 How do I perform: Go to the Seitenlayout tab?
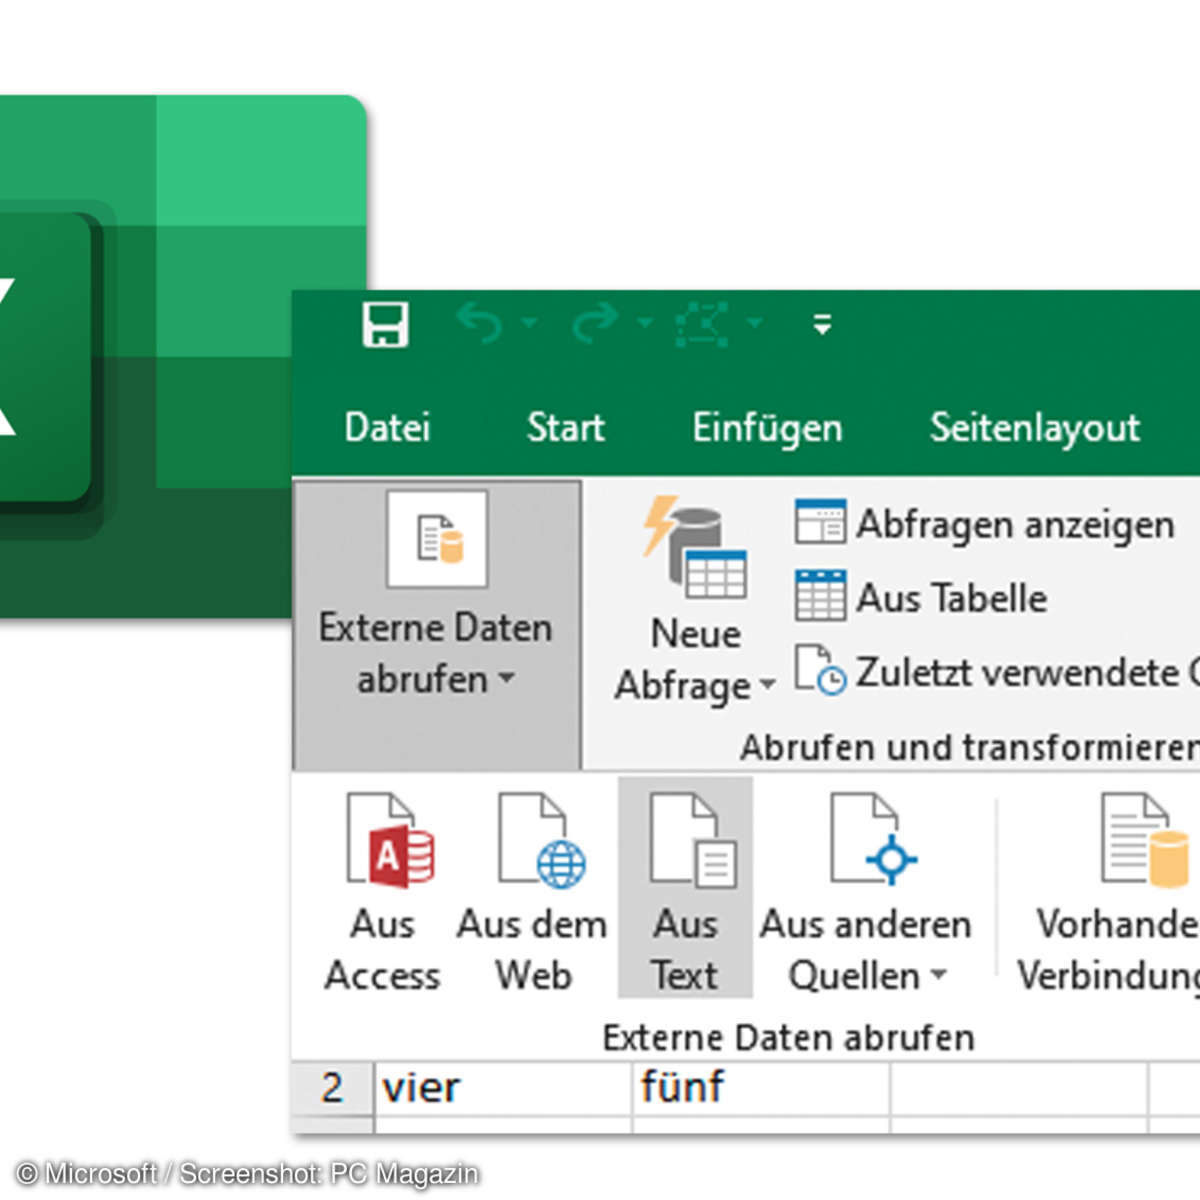[1034, 428]
